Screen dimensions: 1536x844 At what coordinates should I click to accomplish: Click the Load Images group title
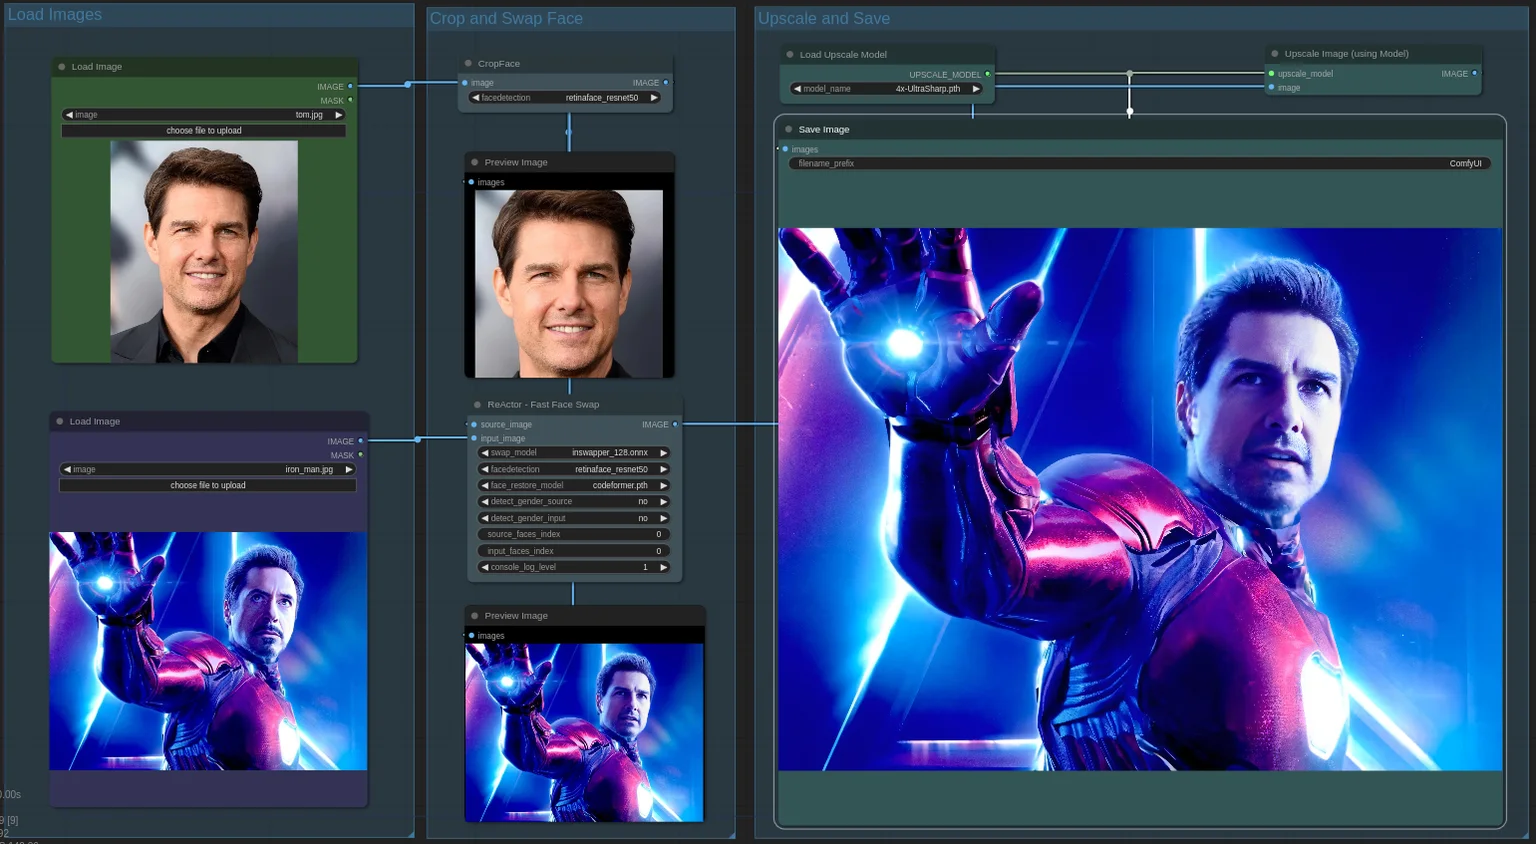pos(55,15)
